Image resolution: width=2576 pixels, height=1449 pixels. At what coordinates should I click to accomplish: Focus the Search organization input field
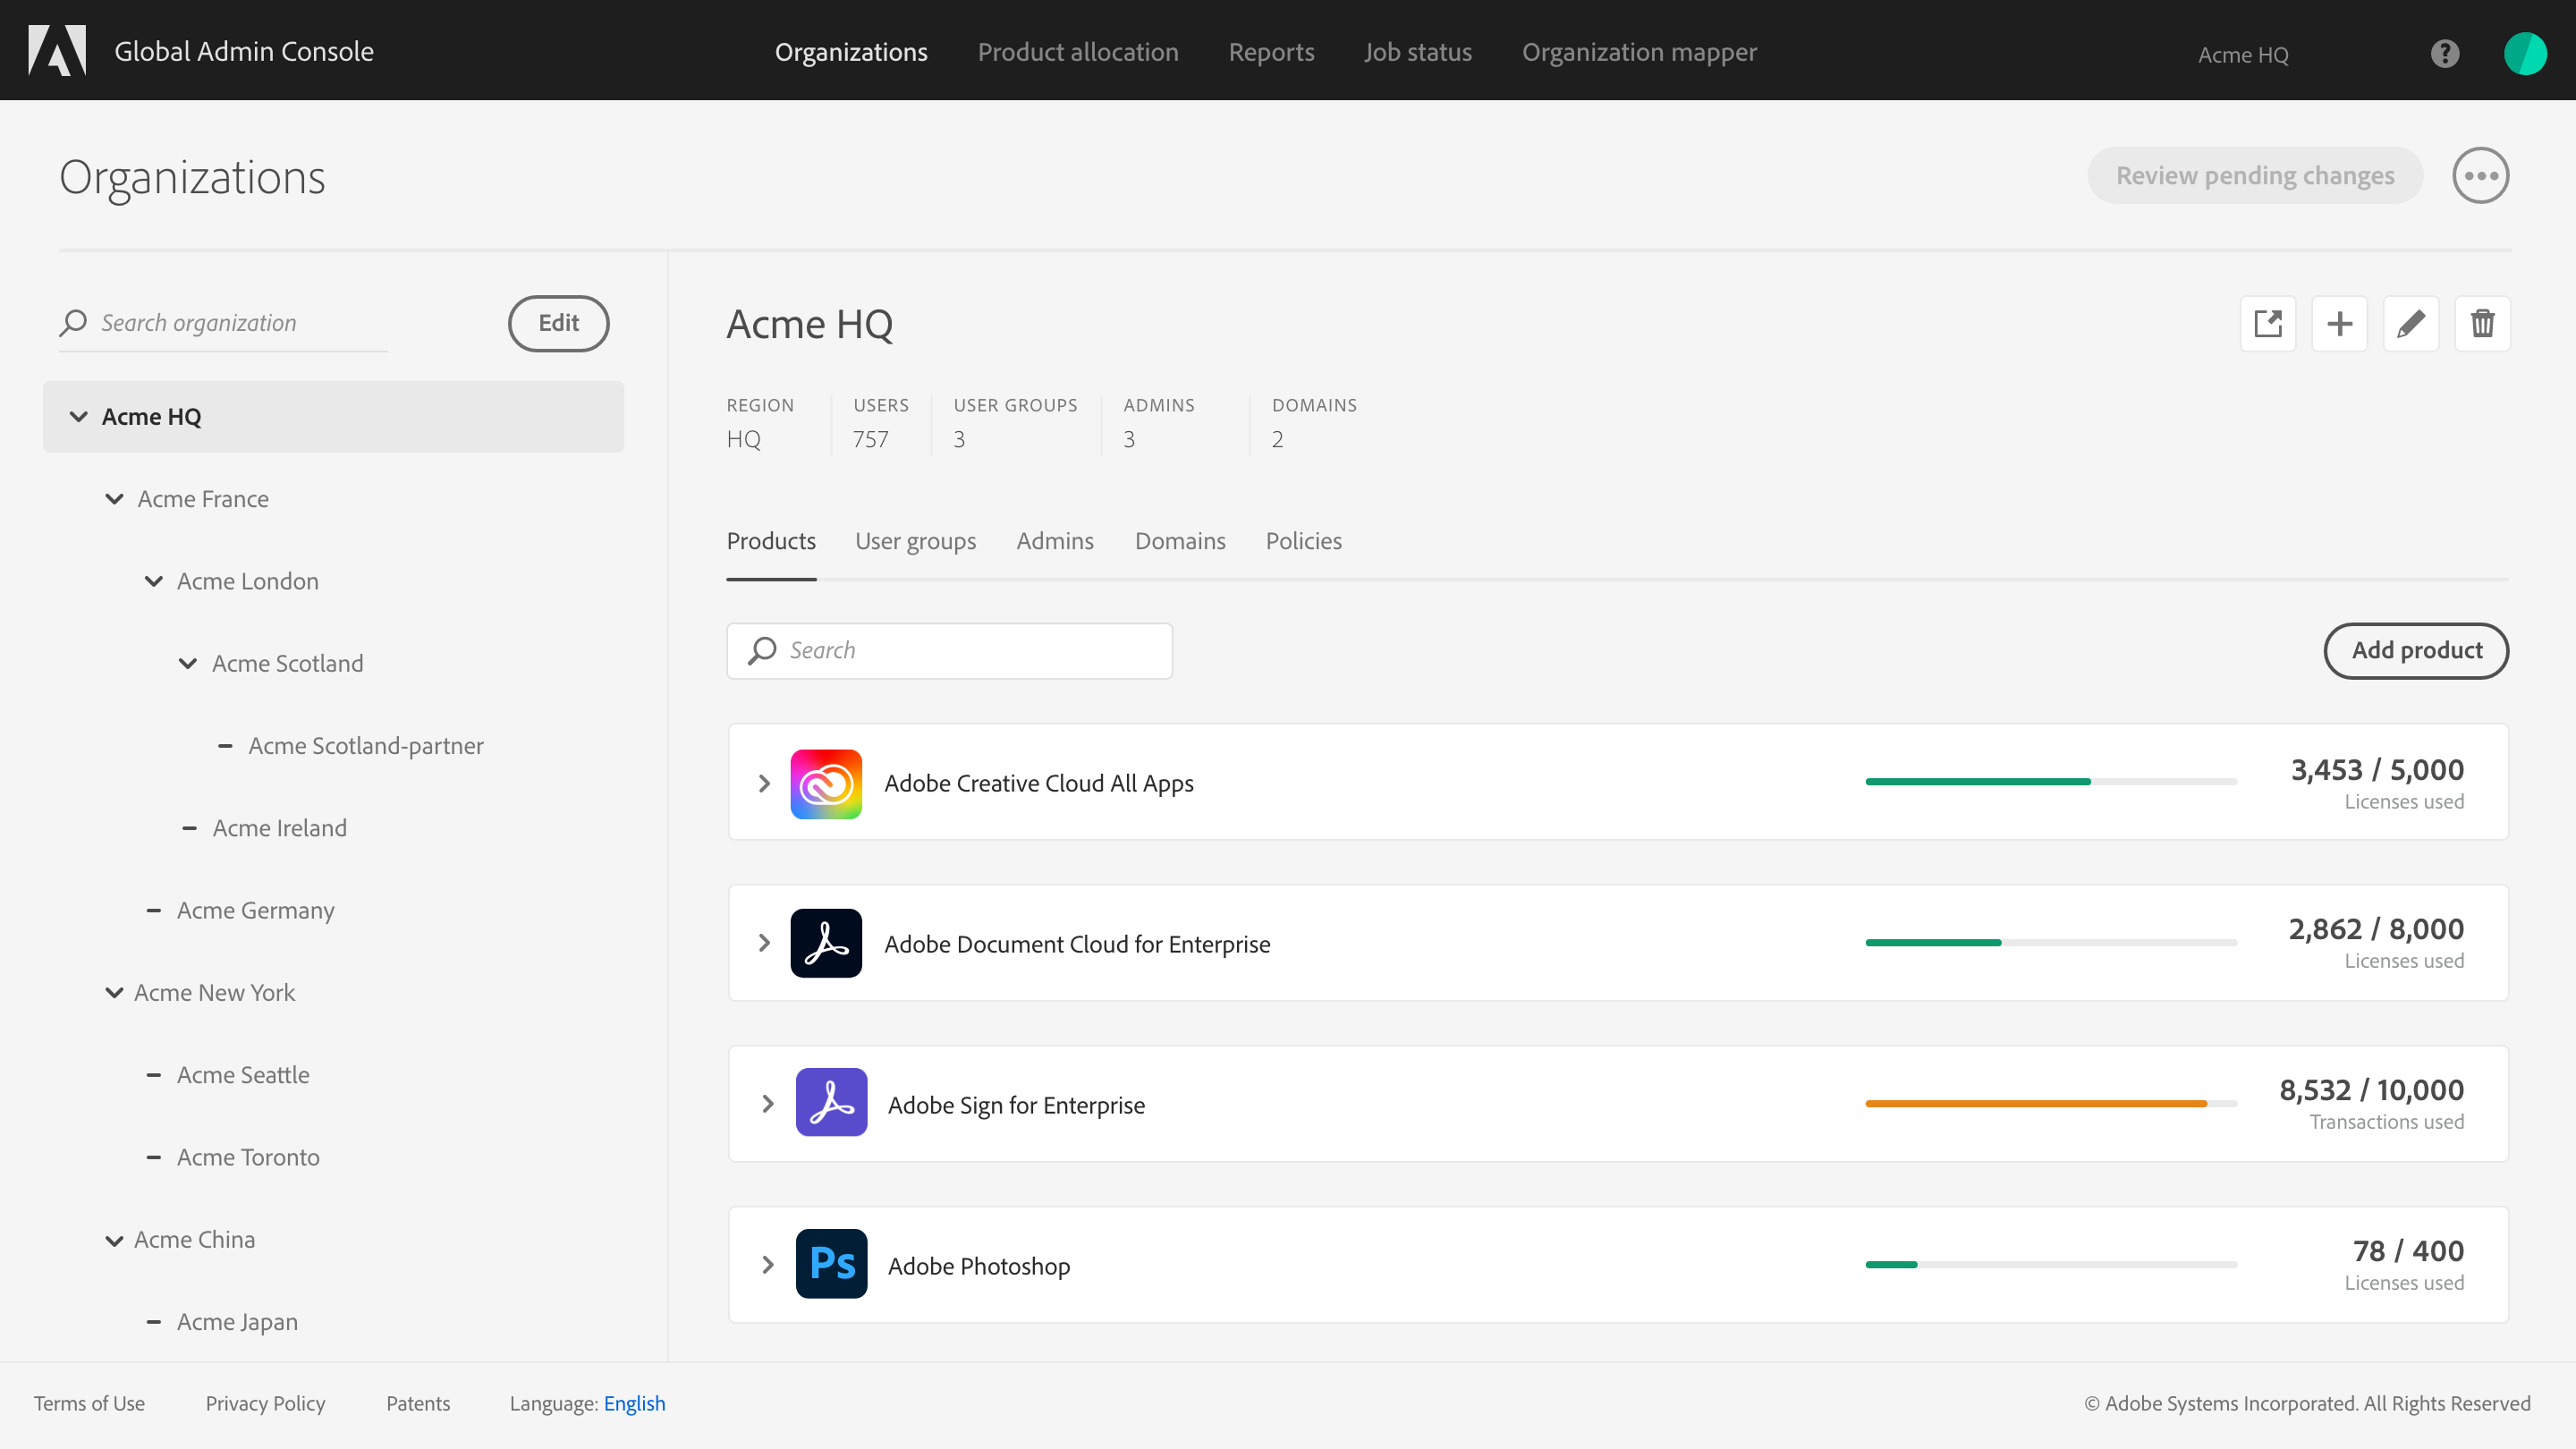pos(223,323)
